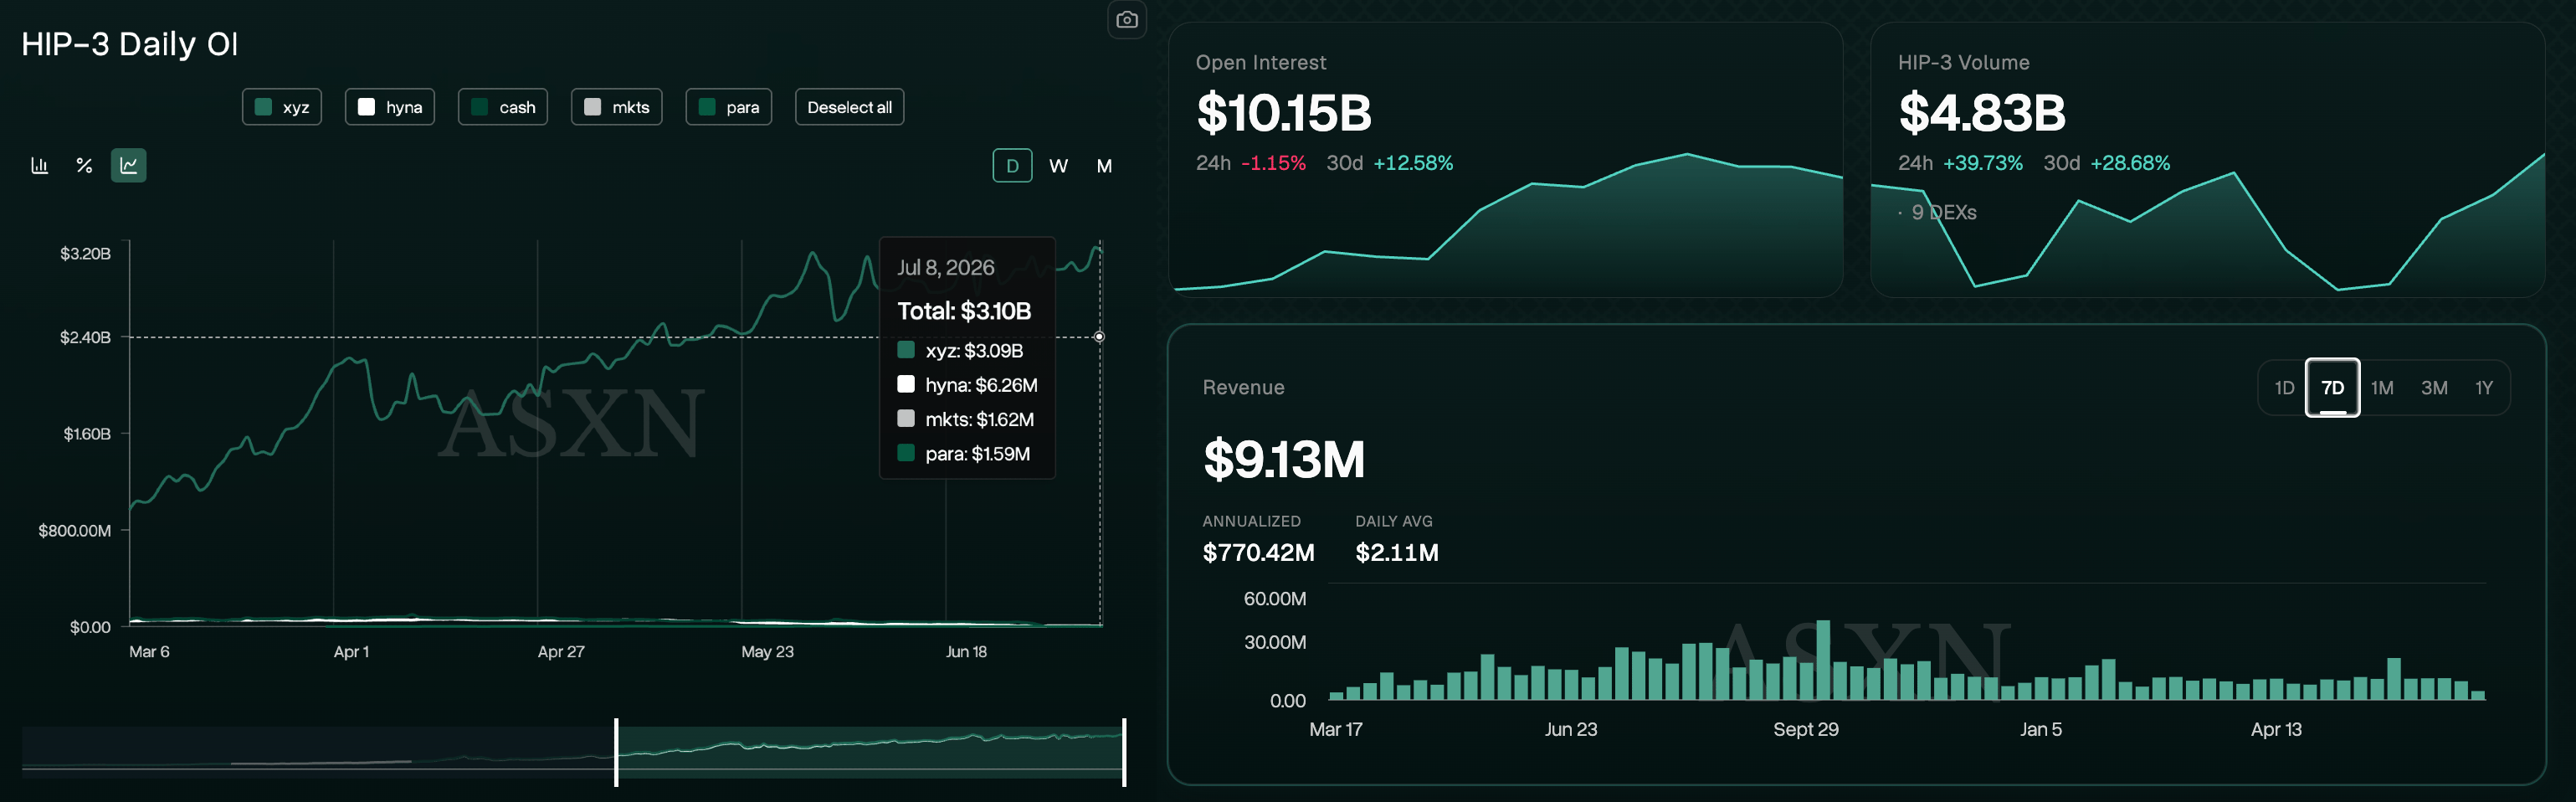The height and width of the screenshot is (802, 2576).
Task: Click the daily average $2.11M value
Action: tap(1397, 553)
